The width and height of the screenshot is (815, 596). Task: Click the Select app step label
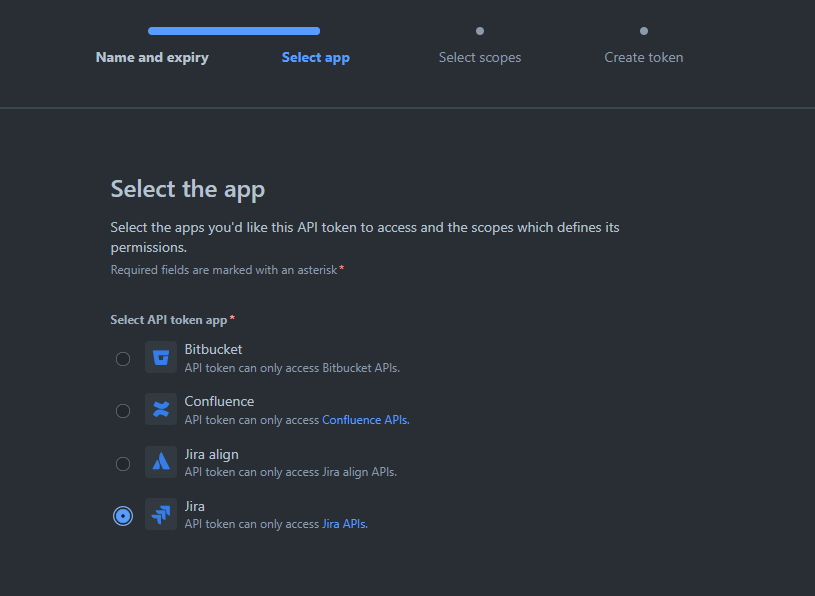[x=316, y=57]
